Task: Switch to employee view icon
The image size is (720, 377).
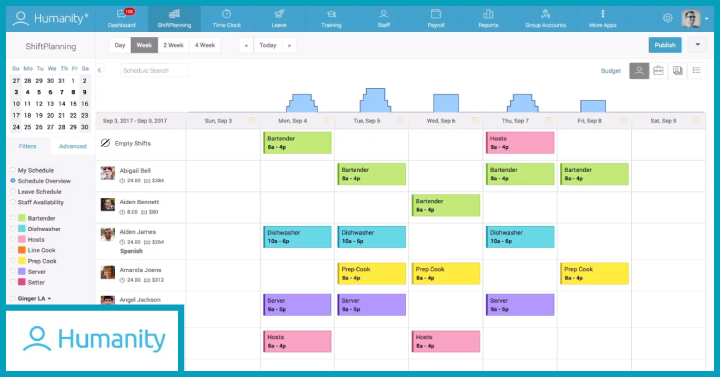Action: [x=639, y=71]
